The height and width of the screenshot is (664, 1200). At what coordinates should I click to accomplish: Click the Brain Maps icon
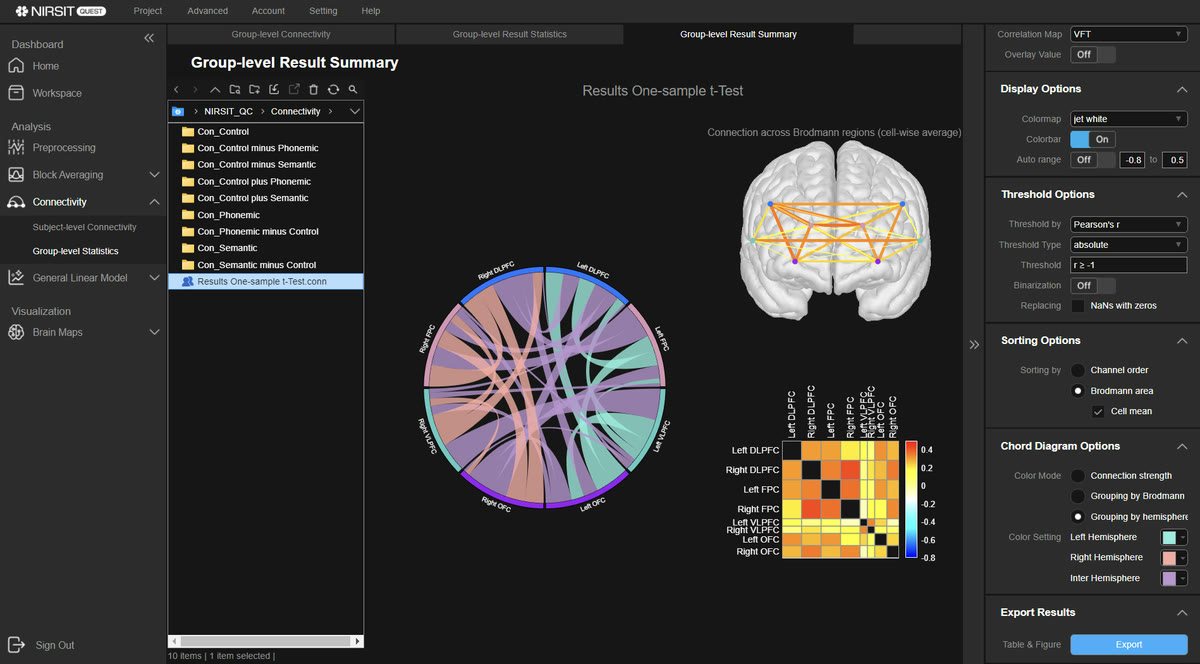point(16,332)
